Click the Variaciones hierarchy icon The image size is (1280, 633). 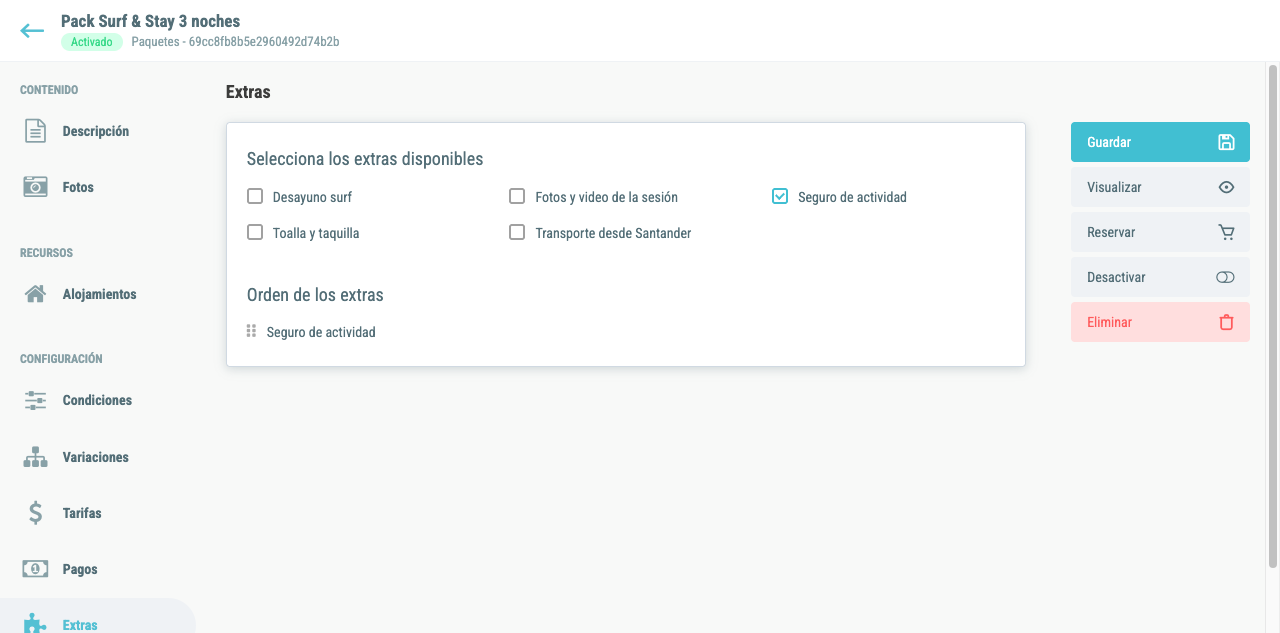(35, 457)
